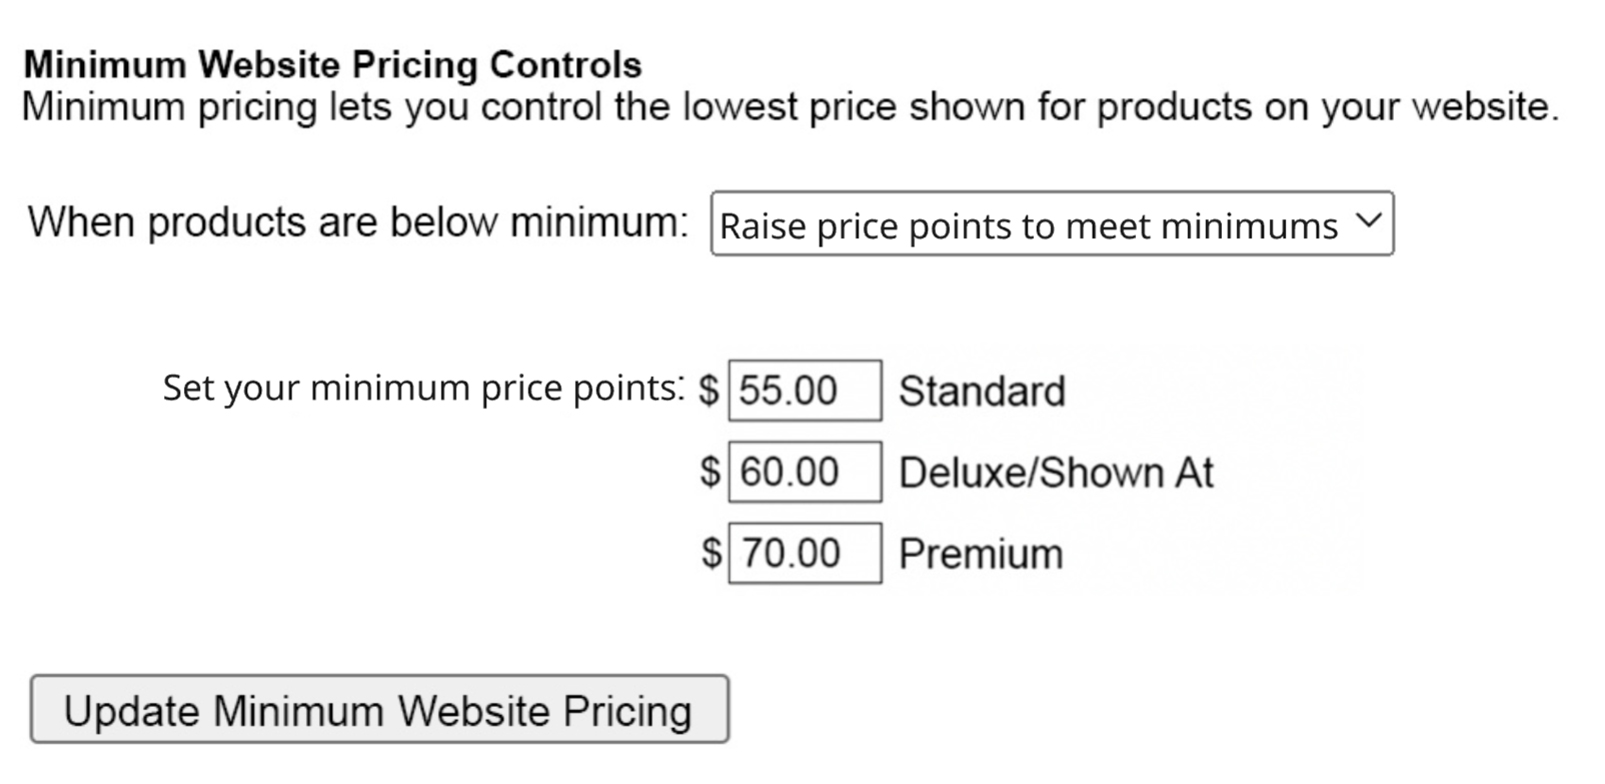
Task: Click the dollar sign beside Premium price
Action: (x=710, y=553)
